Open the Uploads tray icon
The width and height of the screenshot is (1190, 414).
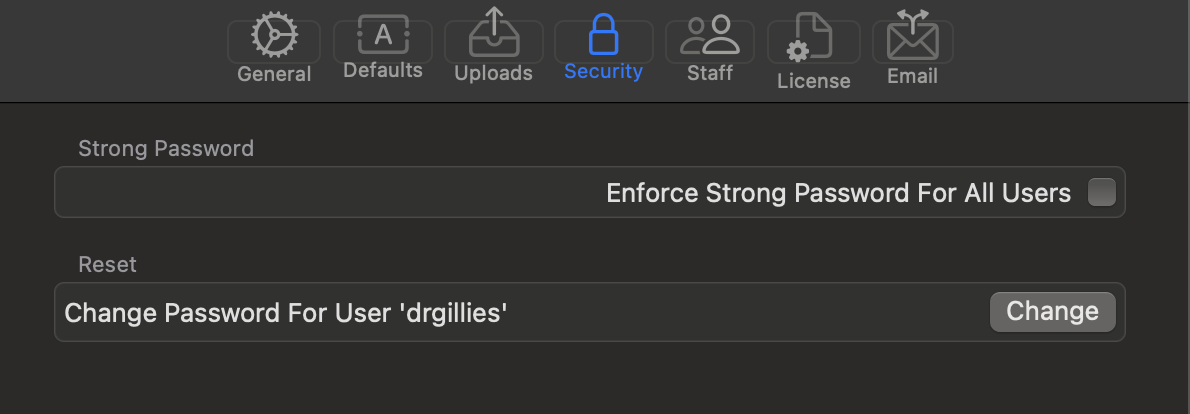[x=493, y=33]
